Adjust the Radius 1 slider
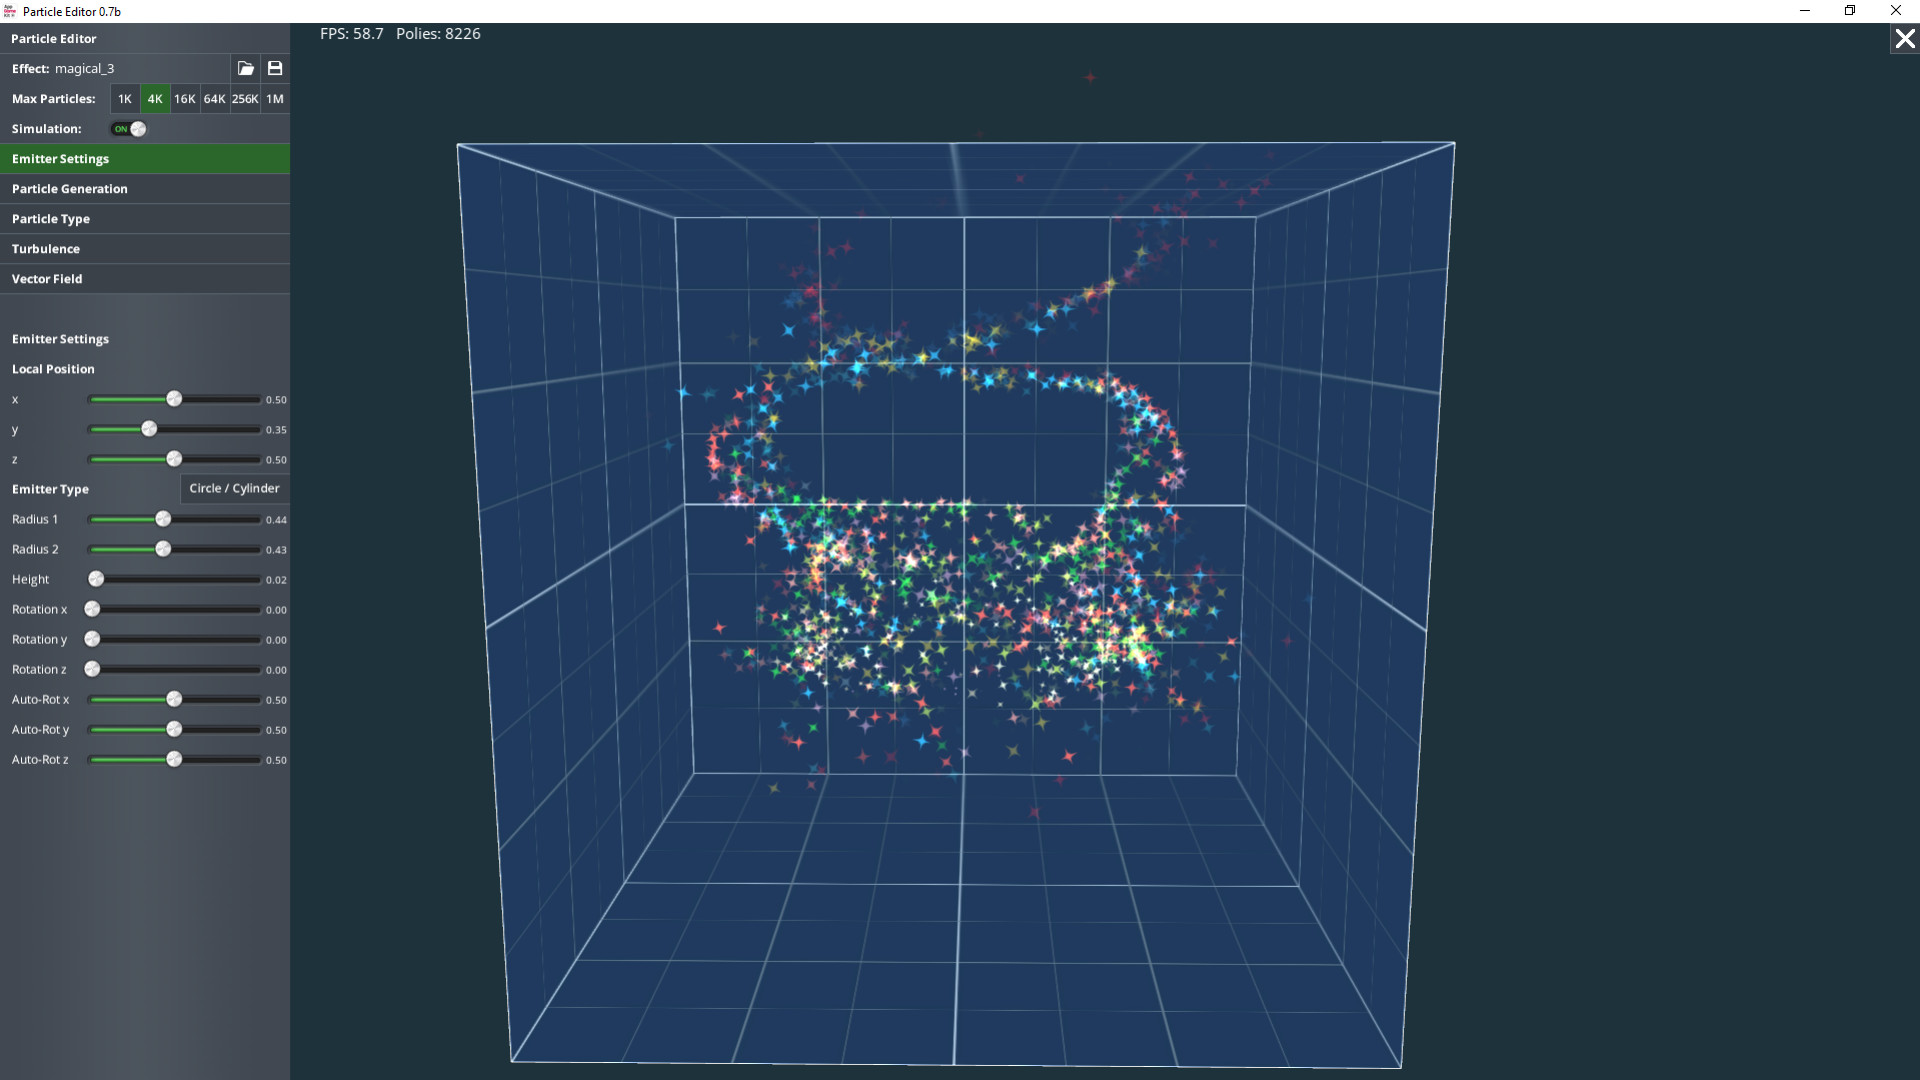Screen dimensions: 1920x1080 tap(162, 519)
